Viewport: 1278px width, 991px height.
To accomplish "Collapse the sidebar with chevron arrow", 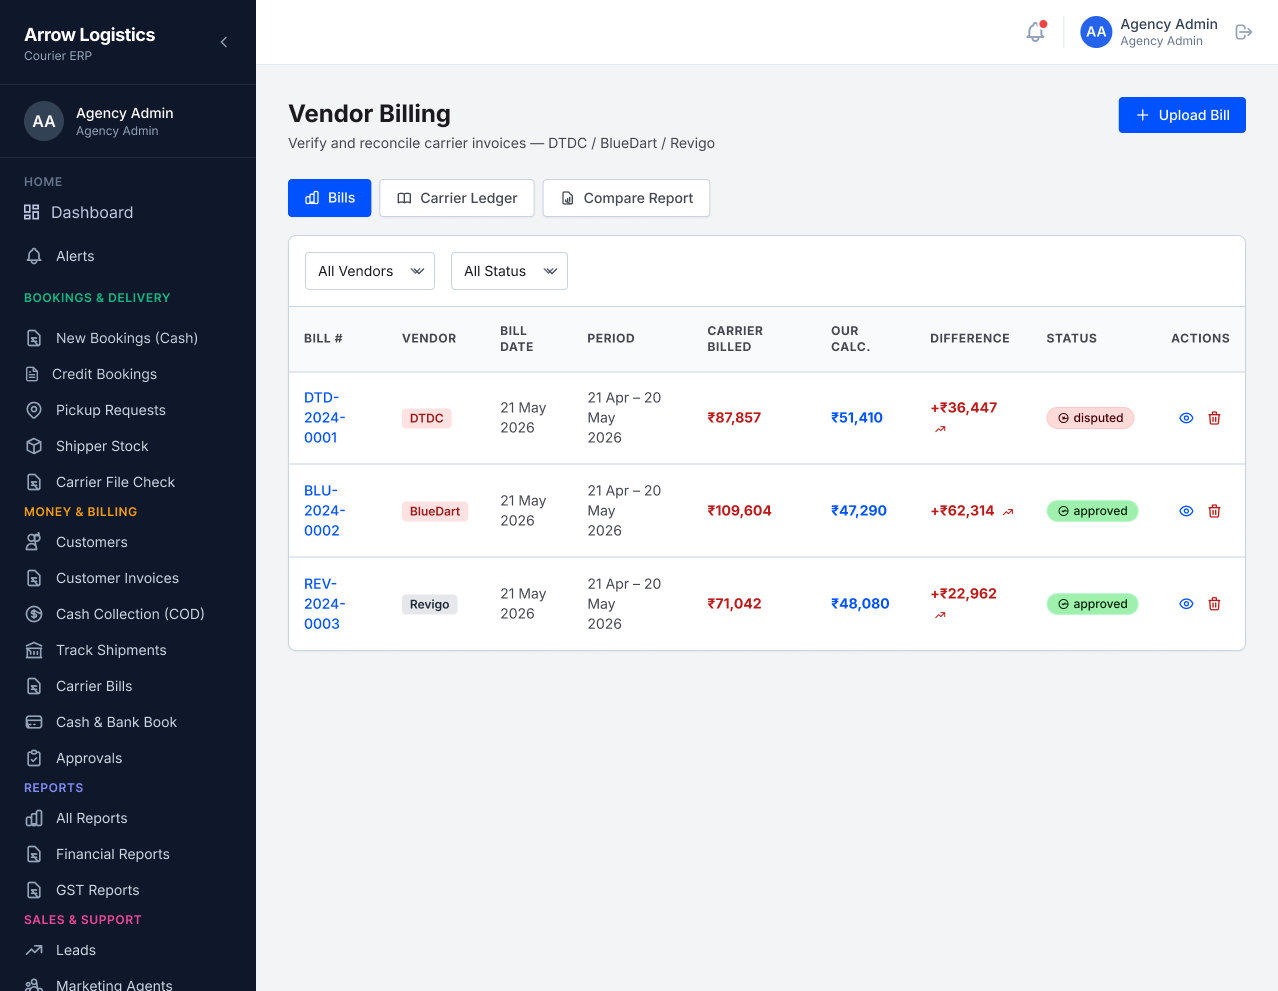I will pos(224,42).
